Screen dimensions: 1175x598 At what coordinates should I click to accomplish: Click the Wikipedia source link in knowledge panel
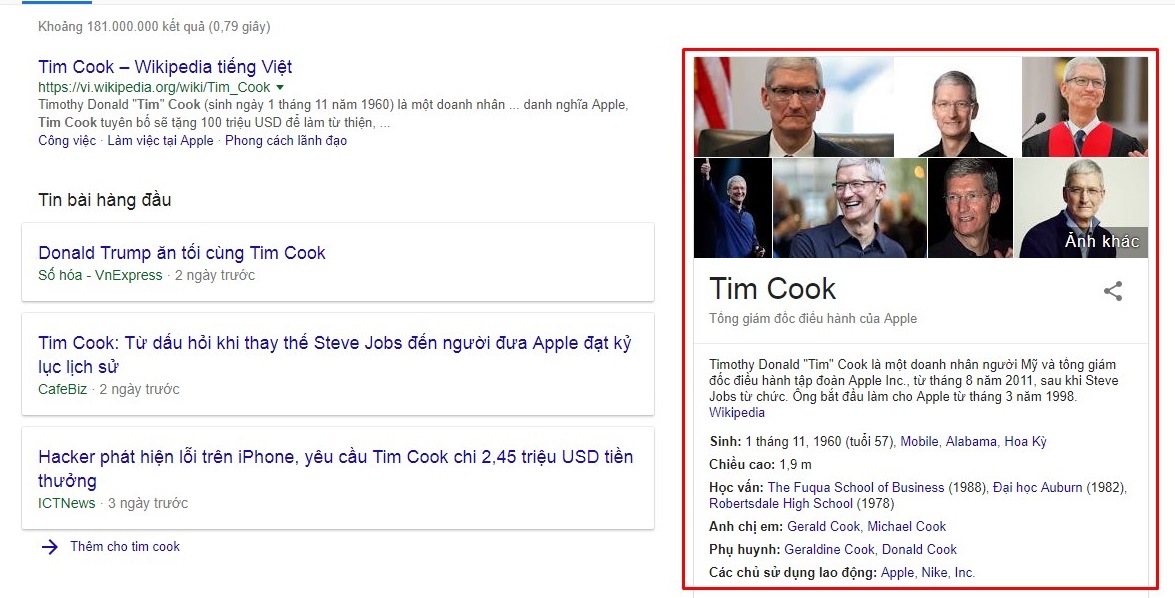(737, 412)
